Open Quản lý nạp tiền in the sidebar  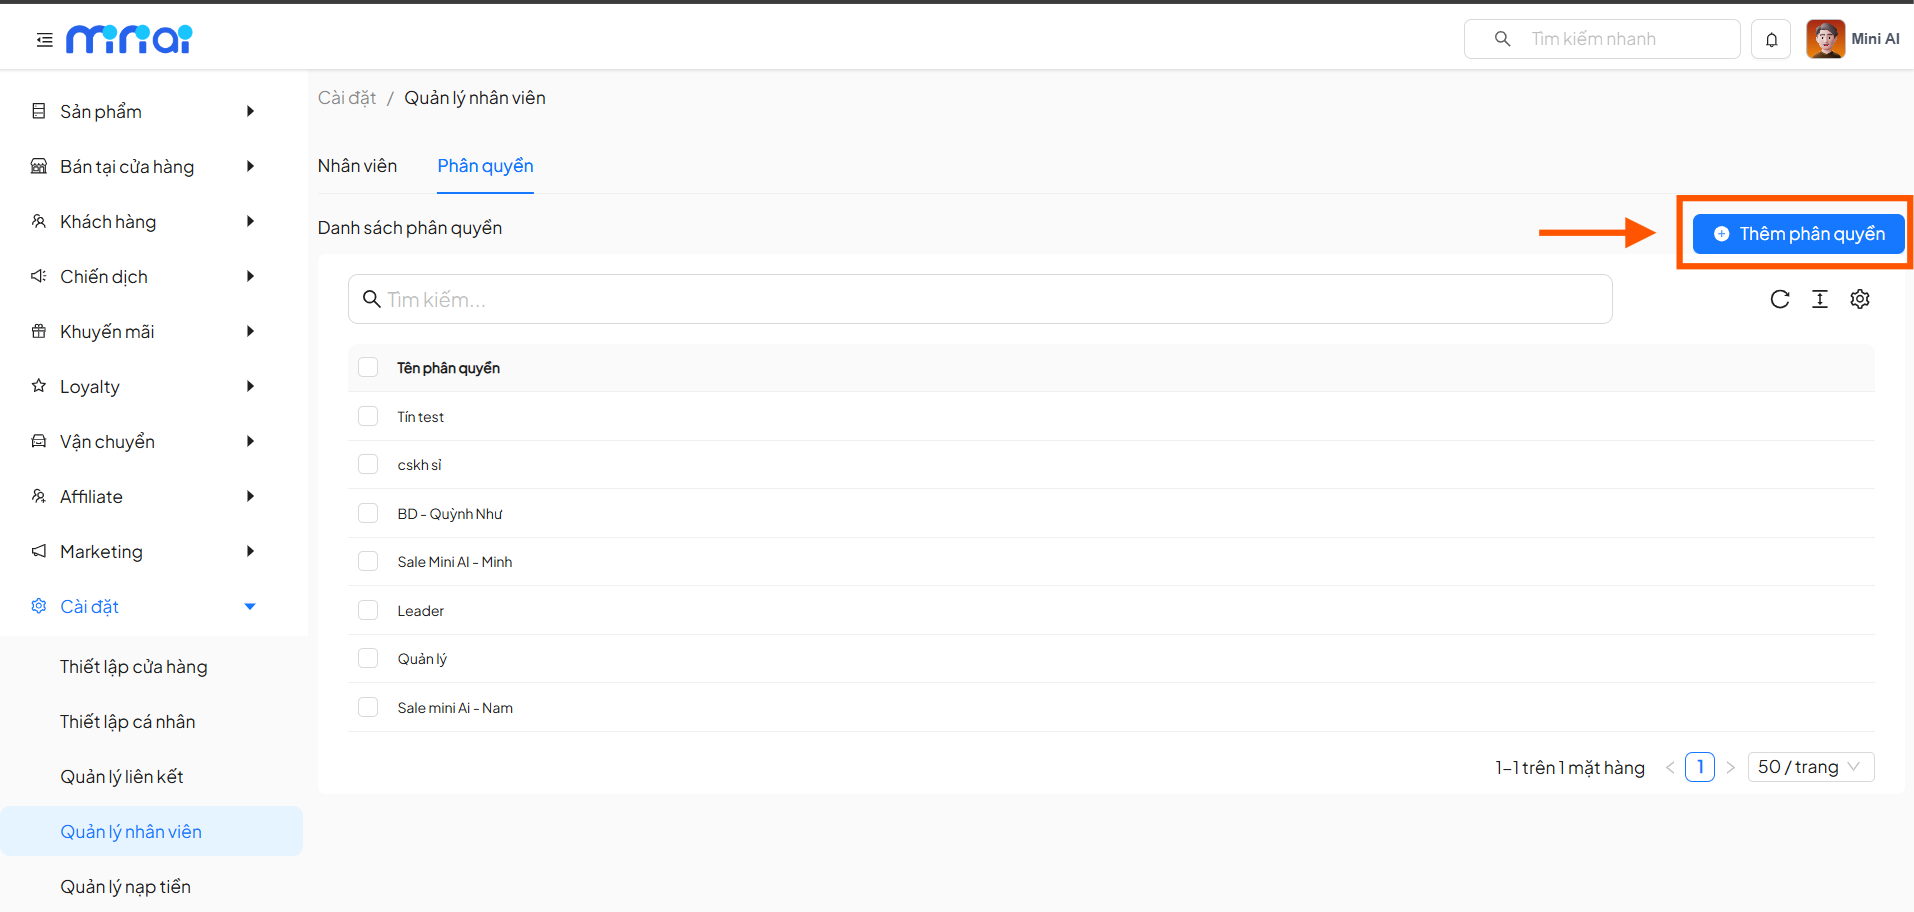127,886
